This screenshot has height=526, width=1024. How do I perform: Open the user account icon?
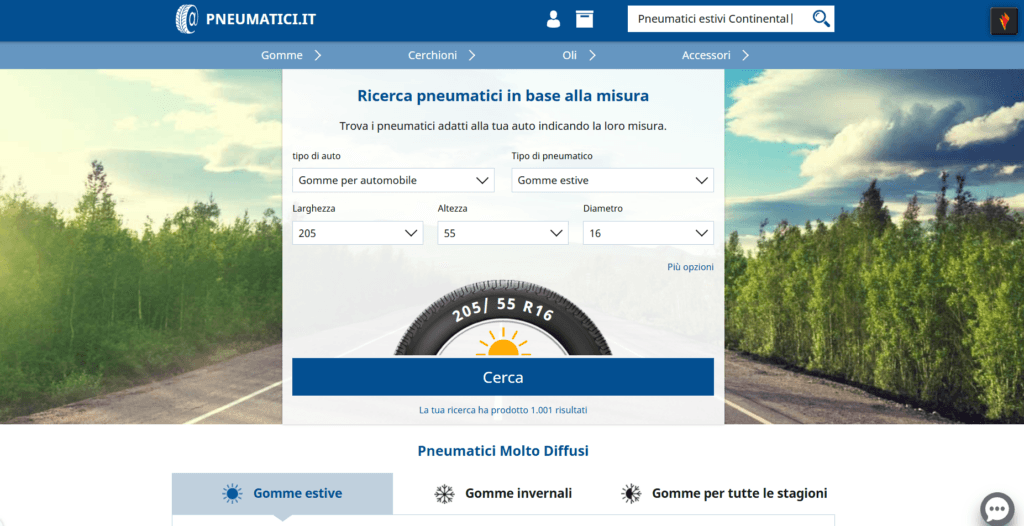[x=553, y=19]
